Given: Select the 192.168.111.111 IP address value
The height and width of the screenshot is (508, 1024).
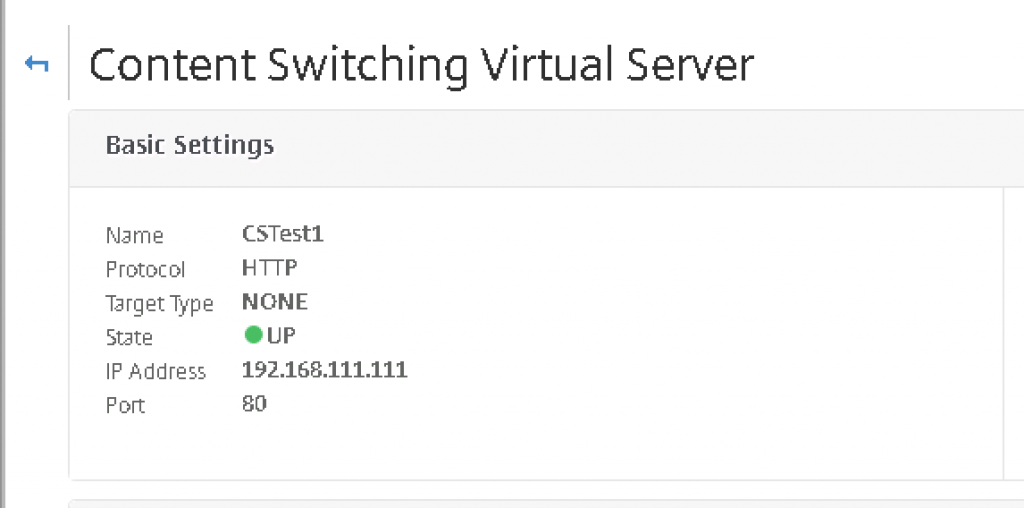Looking at the screenshot, I should click(325, 370).
